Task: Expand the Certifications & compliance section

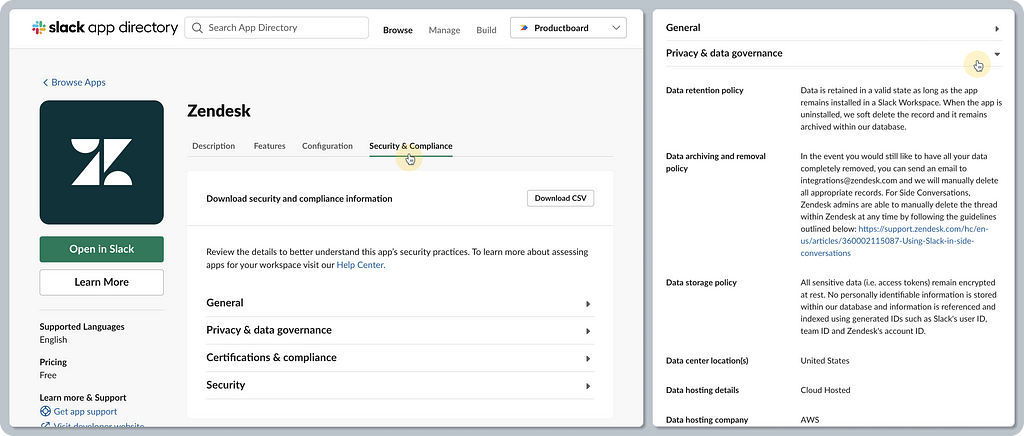Action: pos(399,358)
